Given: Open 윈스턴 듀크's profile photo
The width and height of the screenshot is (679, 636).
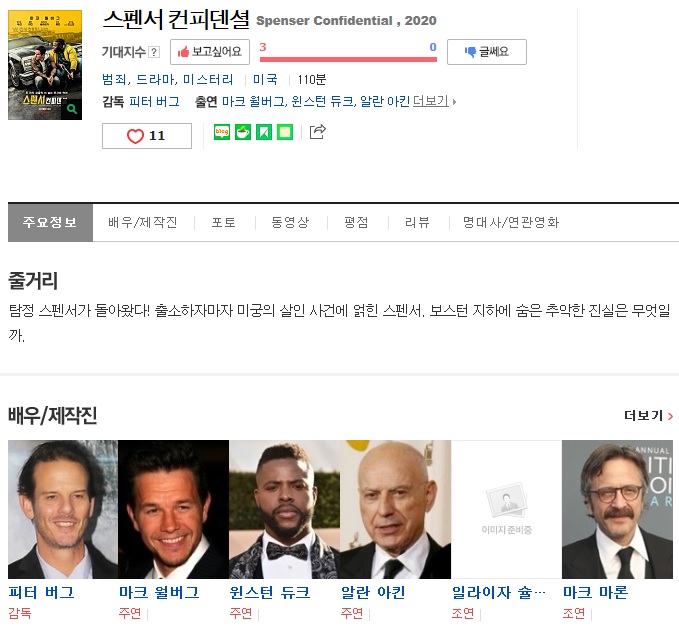Looking at the screenshot, I should (x=284, y=510).
